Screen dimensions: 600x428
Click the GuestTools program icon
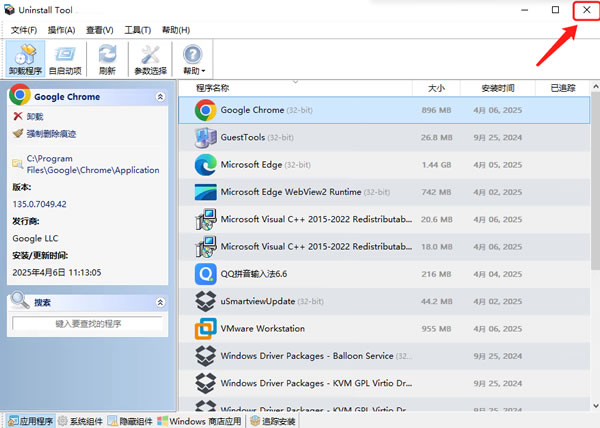tap(206, 137)
